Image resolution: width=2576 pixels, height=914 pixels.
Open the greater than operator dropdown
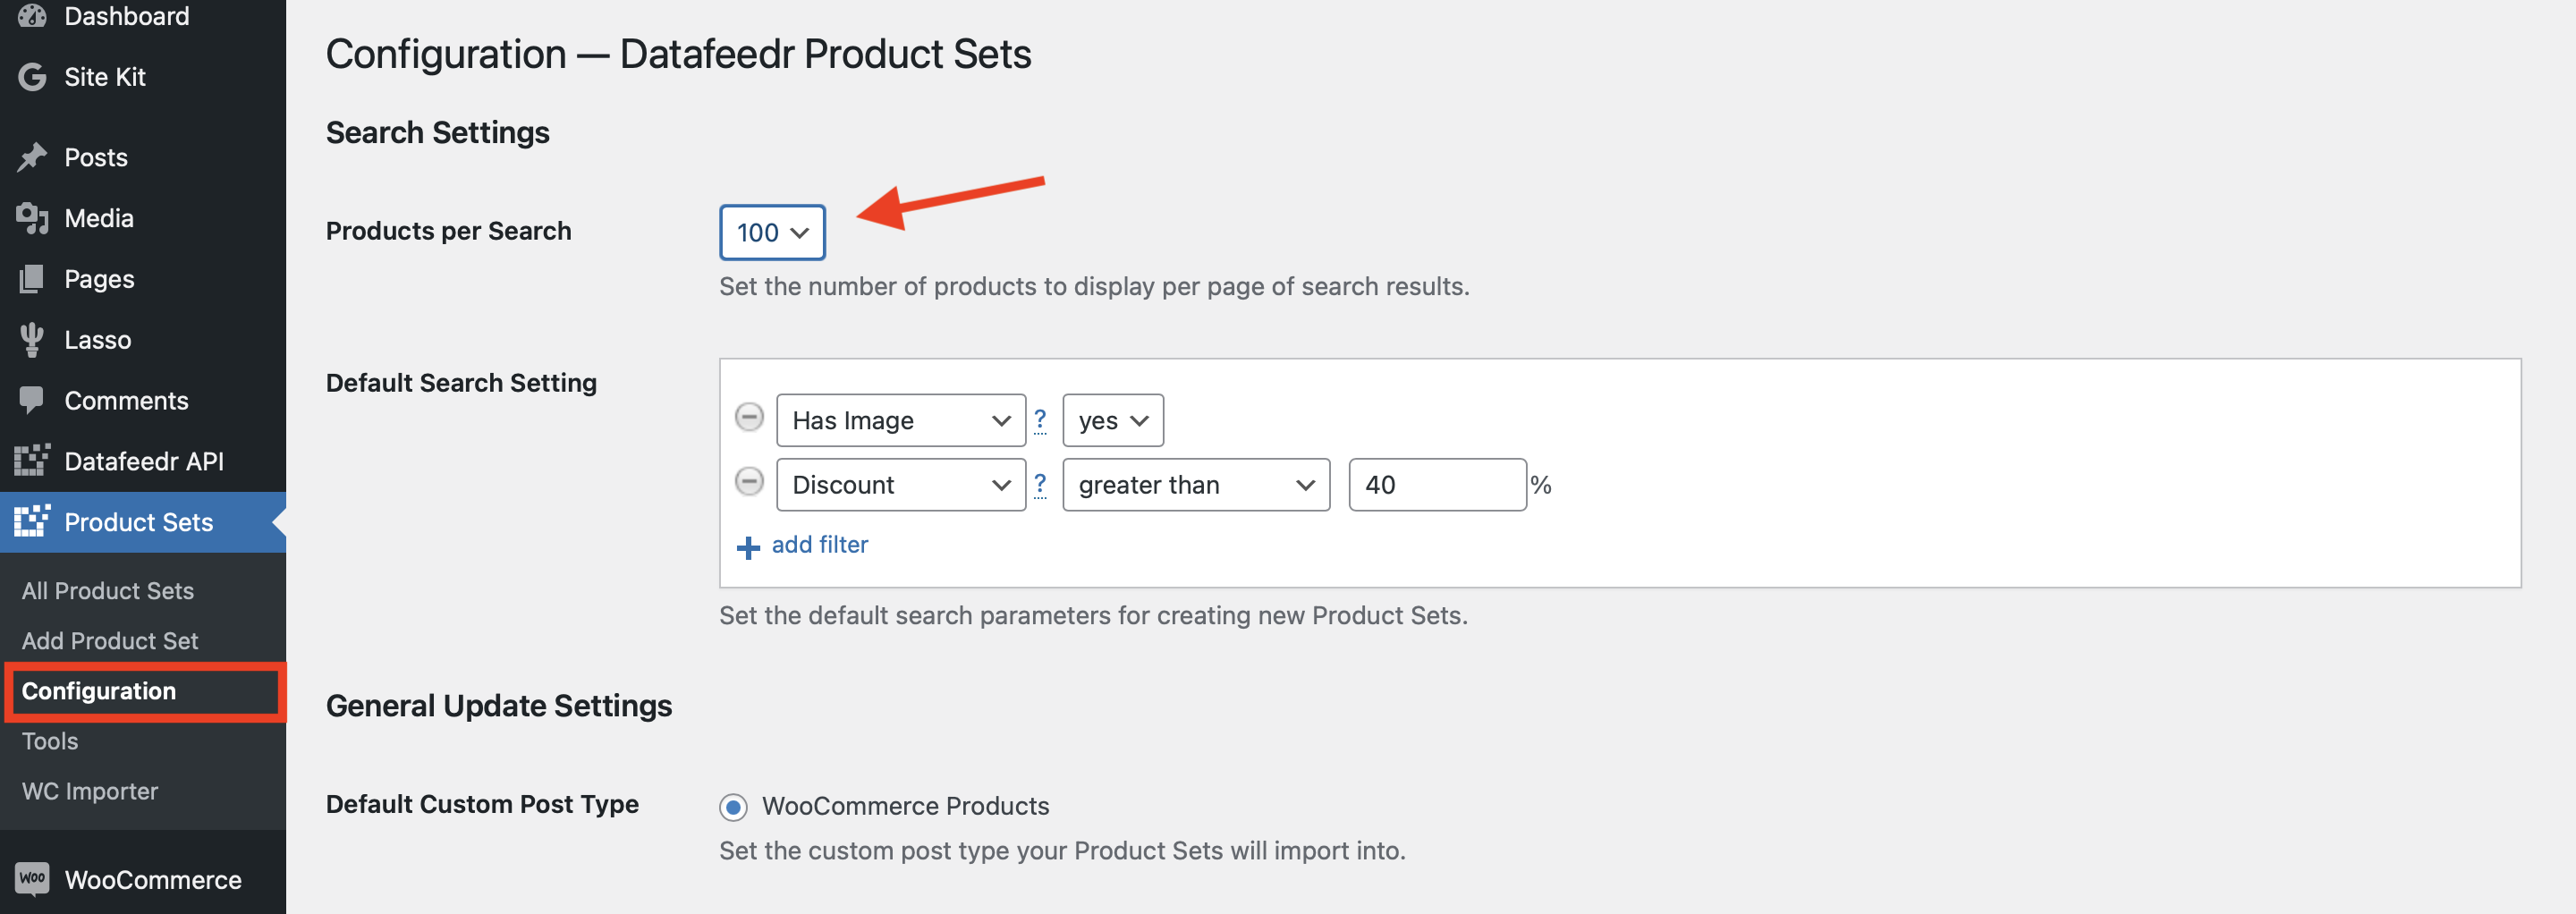[x=1196, y=485]
